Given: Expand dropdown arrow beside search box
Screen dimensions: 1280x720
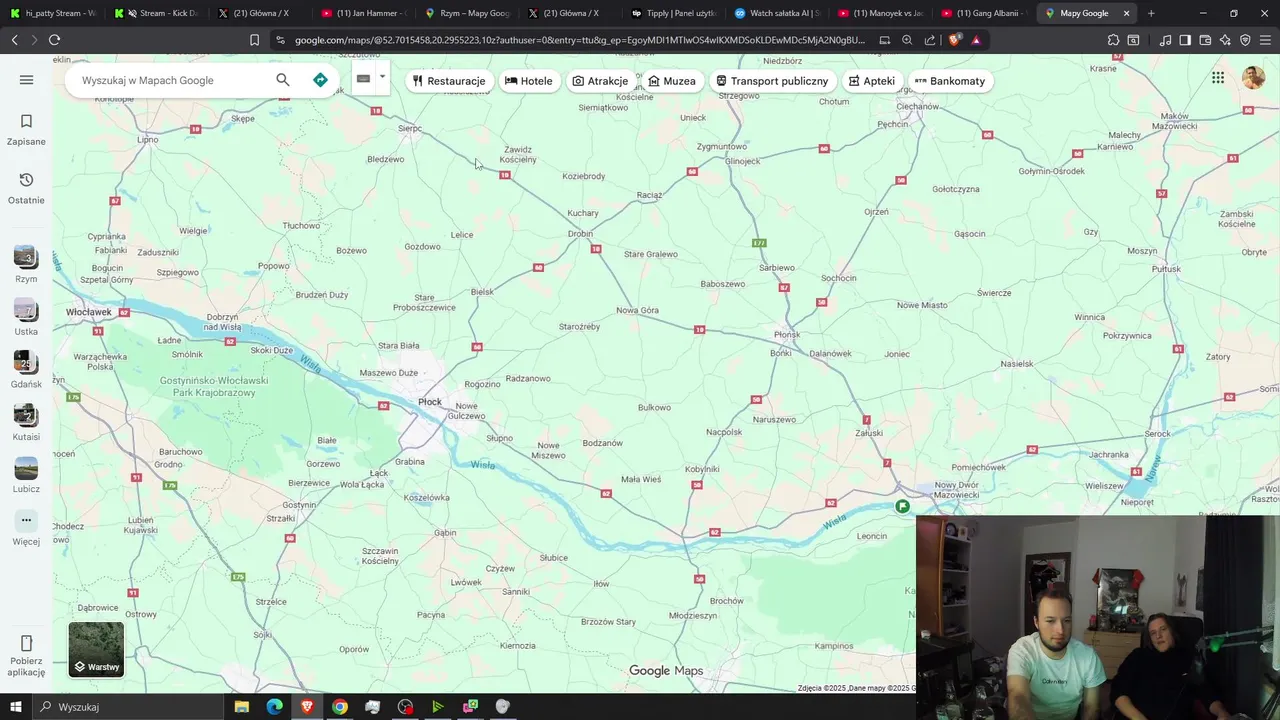Looking at the screenshot, I should pyautogui.click(x=382, y=77).
